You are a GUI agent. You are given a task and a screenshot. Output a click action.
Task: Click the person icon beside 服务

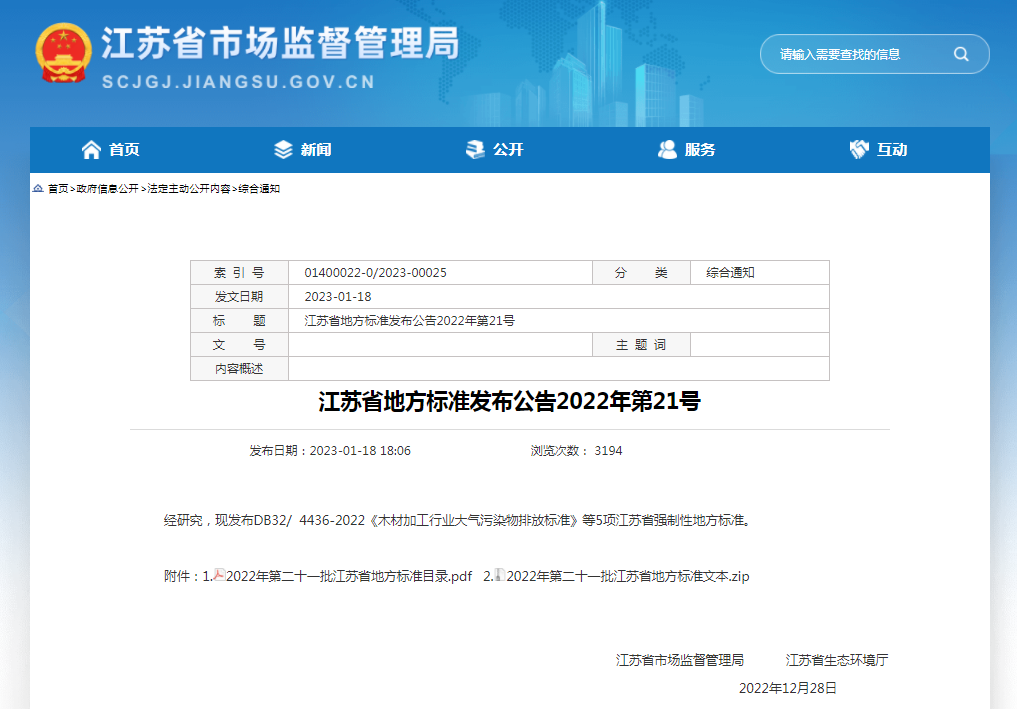667,149
